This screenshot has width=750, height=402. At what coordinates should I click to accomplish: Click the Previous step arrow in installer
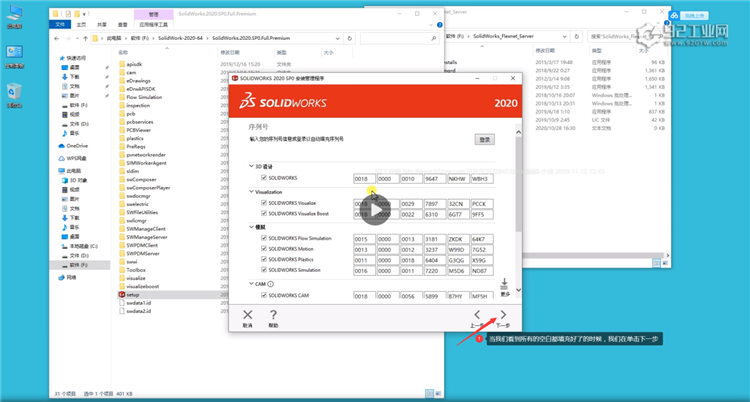pyautogui.click(x=477, y=315)
